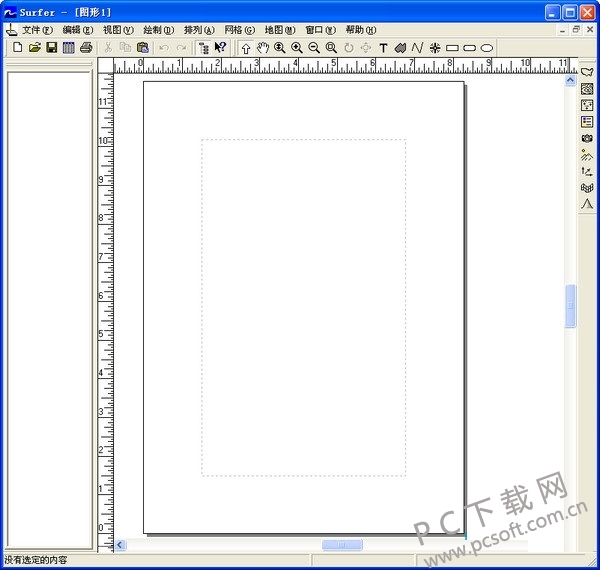Viewport: 600px width, 570px height.
Task: Select the Rectangle drawing tool
Action: point(452,48)
